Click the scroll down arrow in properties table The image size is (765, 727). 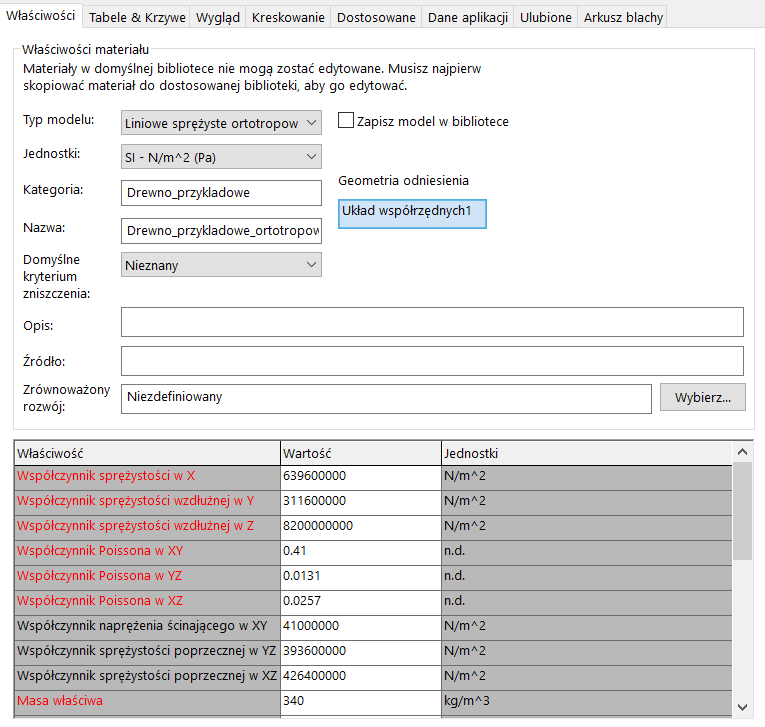[x=743, y=706]
